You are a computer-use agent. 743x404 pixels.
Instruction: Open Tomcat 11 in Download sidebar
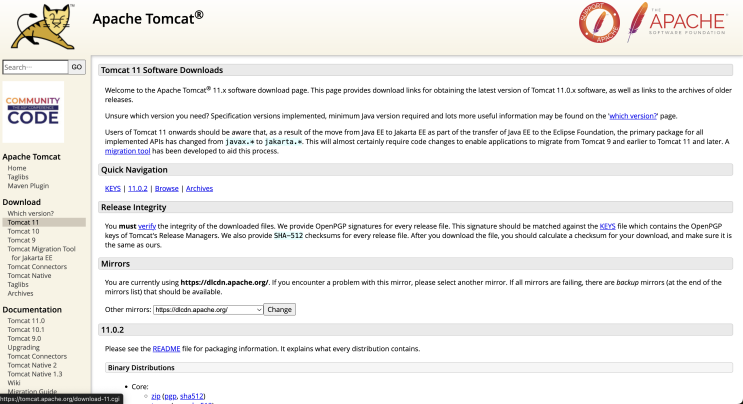23,222
